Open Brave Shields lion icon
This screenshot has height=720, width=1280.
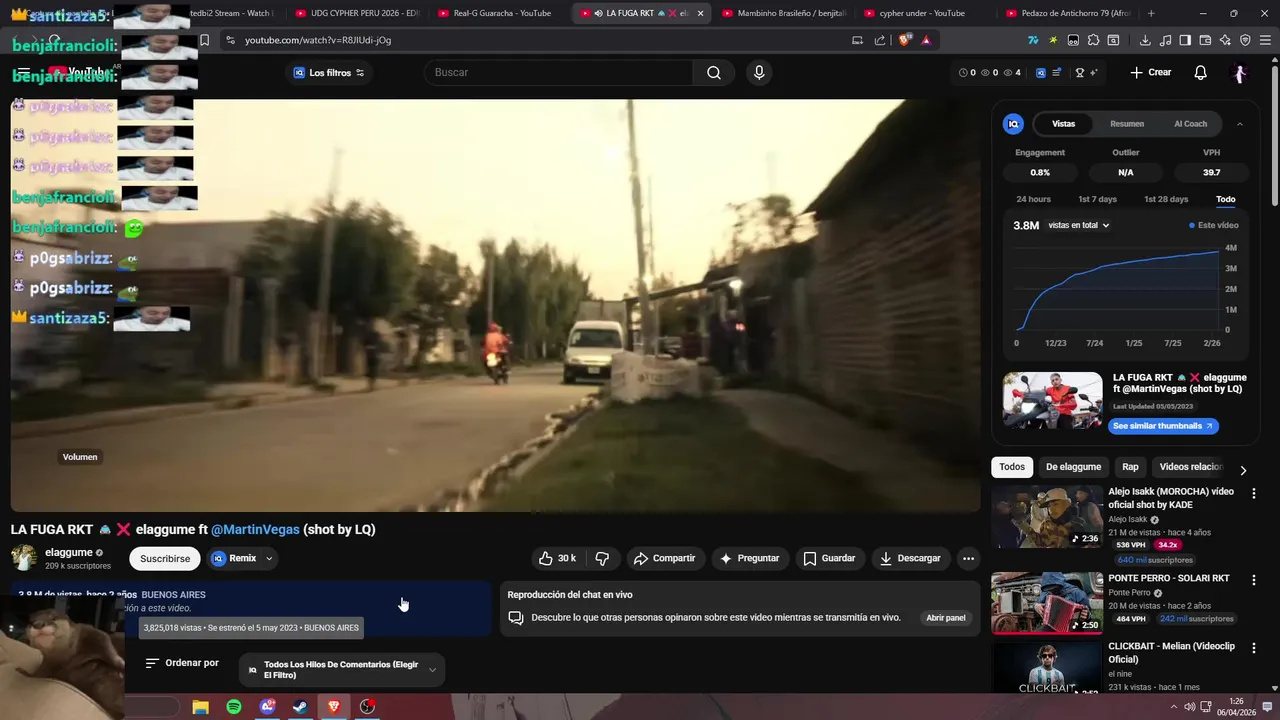(905, 40)
